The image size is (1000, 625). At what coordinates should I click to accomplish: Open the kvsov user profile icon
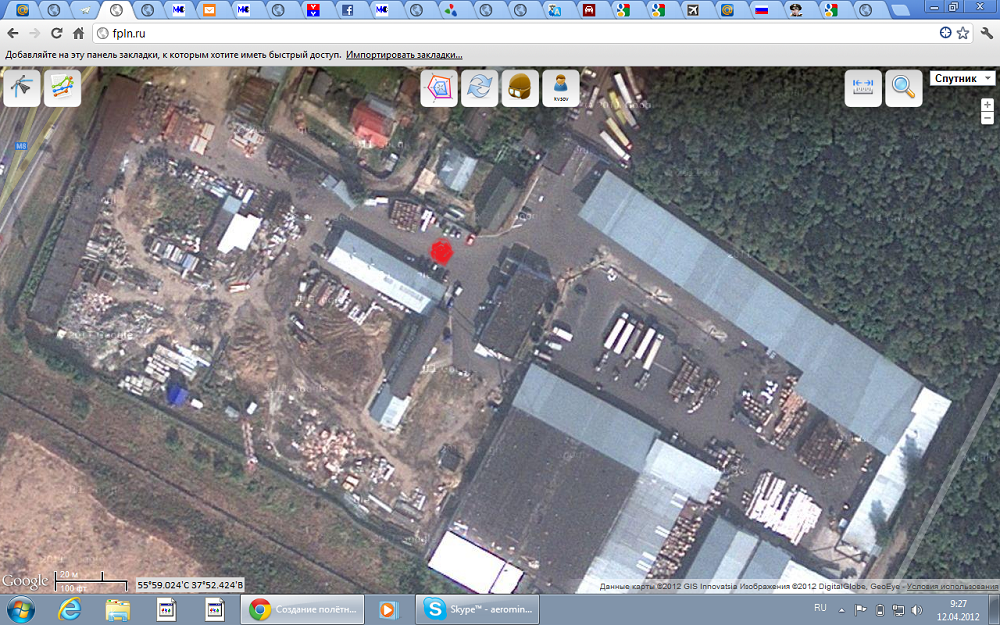point(560,88)
